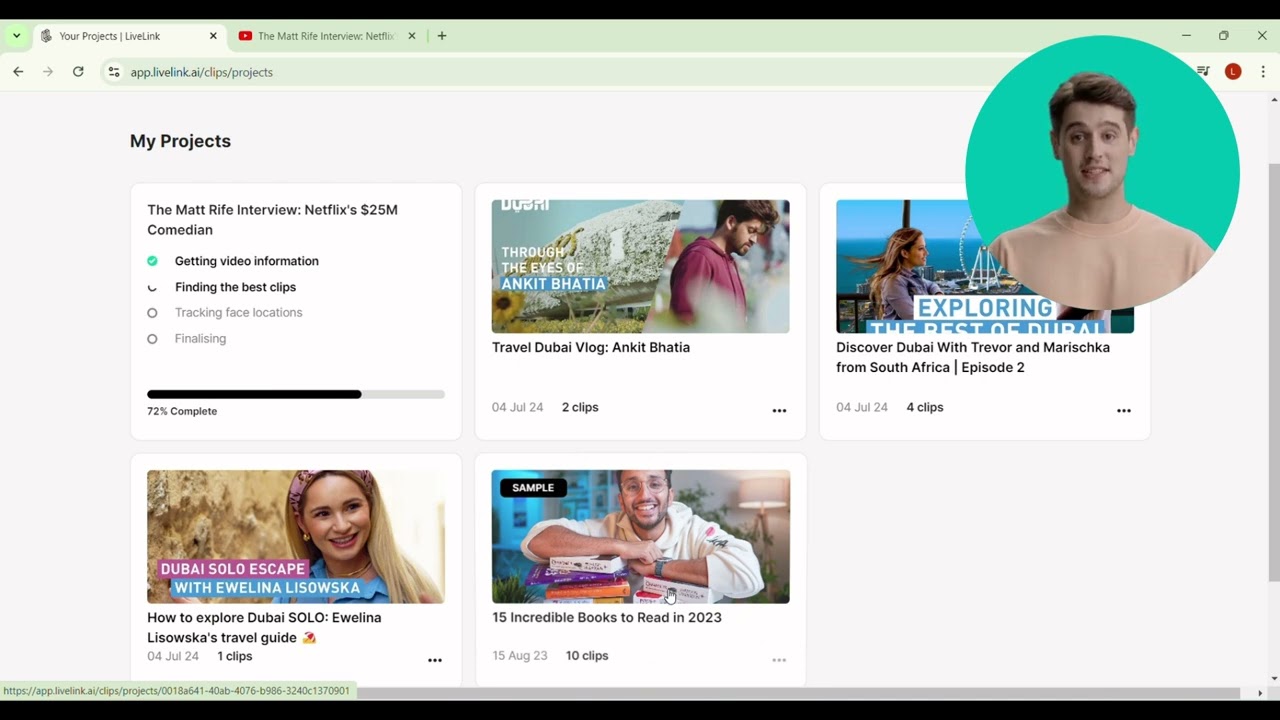Click scroll-right arrow of horizontal scrollbar
Image resolution: width=1280 pixels, height=720 pixels.
click(x=1260, y=693)
